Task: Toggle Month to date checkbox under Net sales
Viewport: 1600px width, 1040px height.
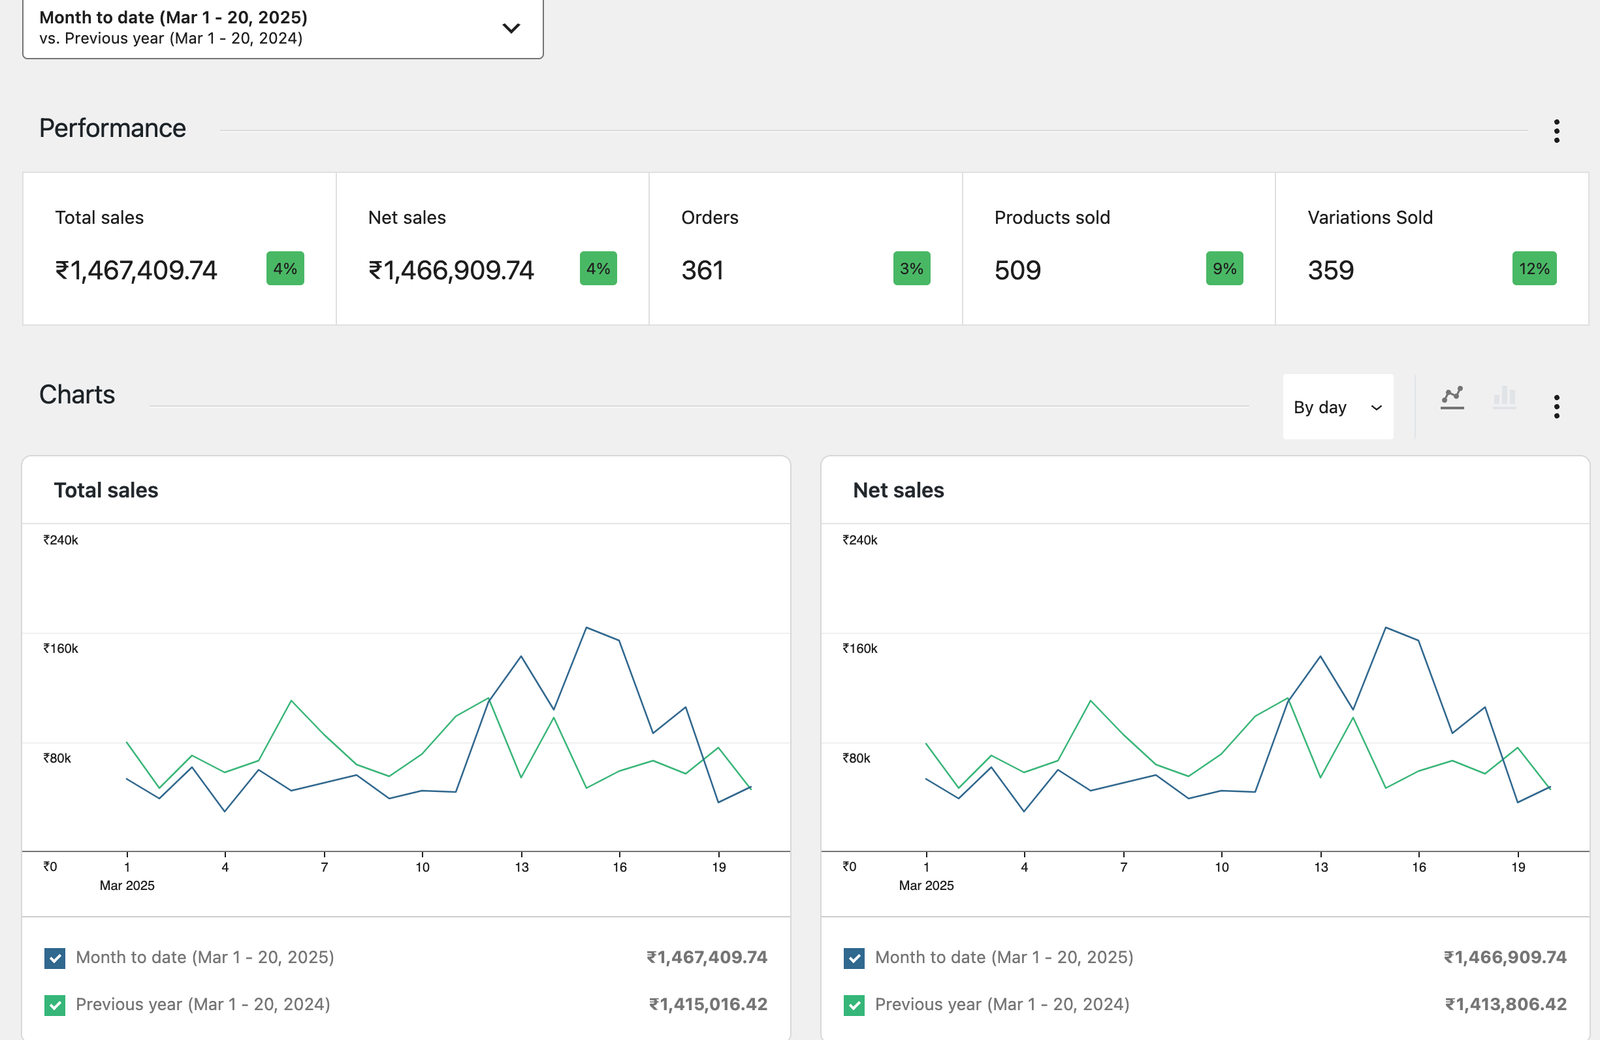Action: click(x=852, y=957)
